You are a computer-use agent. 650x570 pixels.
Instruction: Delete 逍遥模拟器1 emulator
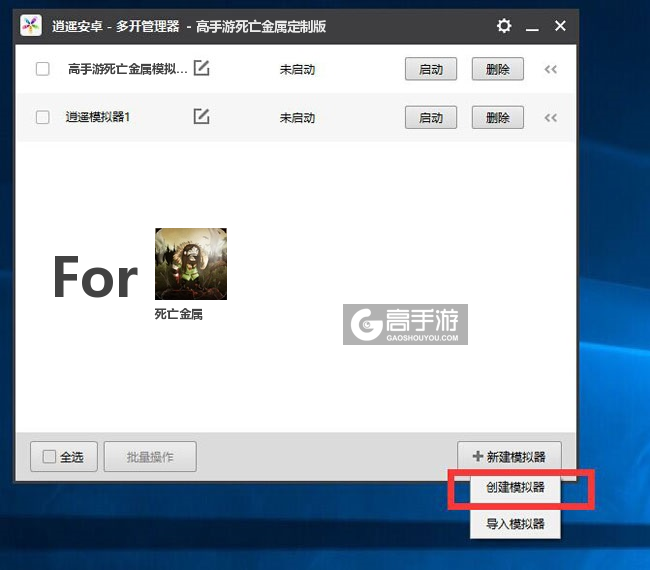(497, 117)
